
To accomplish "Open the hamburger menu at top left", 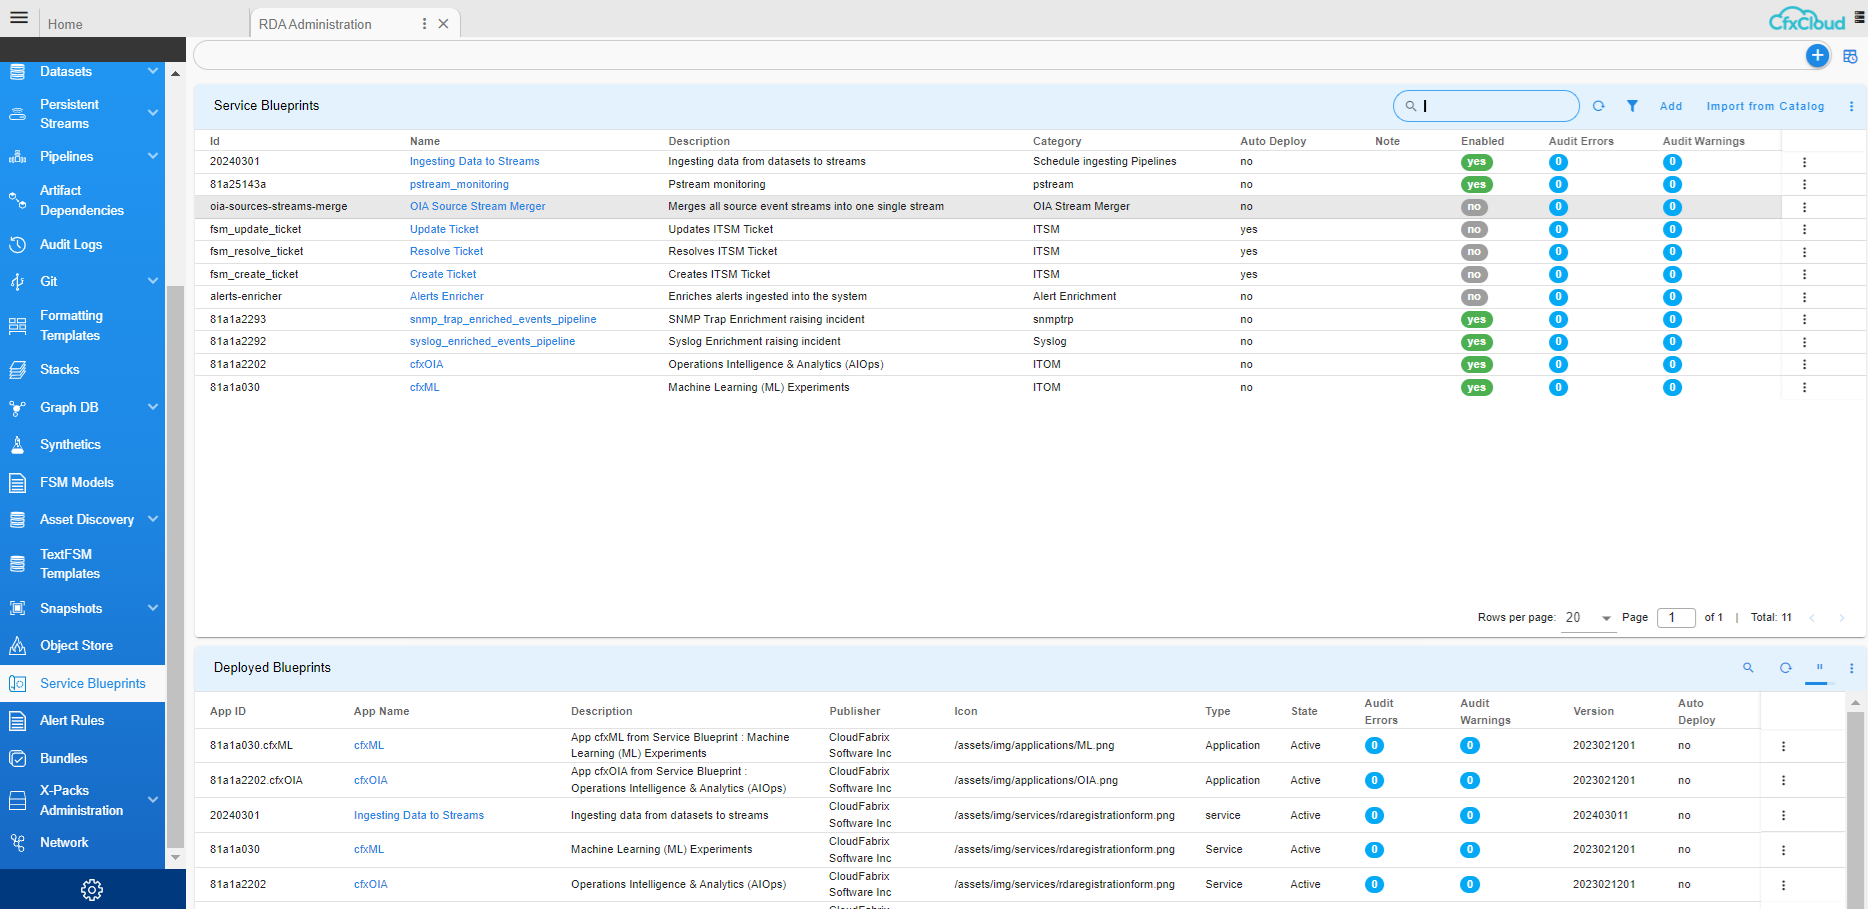I will pyautogui.click(x=19, y=18).
